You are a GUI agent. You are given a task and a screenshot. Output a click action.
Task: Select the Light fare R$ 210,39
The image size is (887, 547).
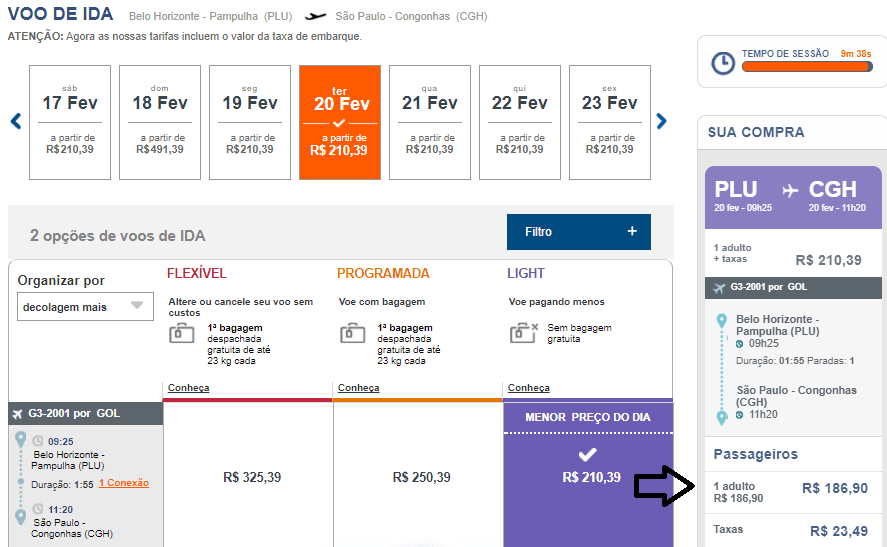591,477
